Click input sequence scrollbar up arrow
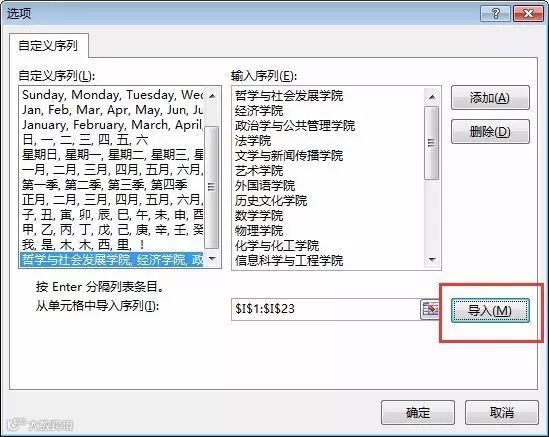This screenshot has width=549, height=437. [x=432, y=97]
